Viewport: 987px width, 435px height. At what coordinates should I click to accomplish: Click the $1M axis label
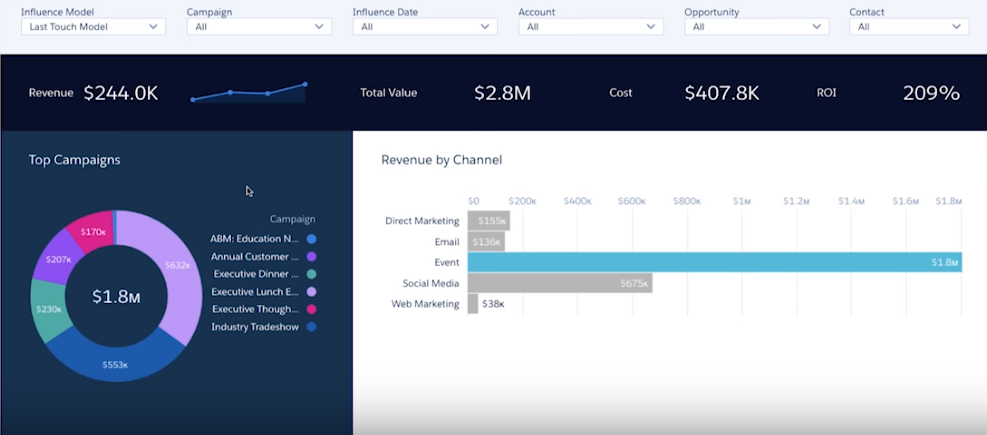click(742, 201)
